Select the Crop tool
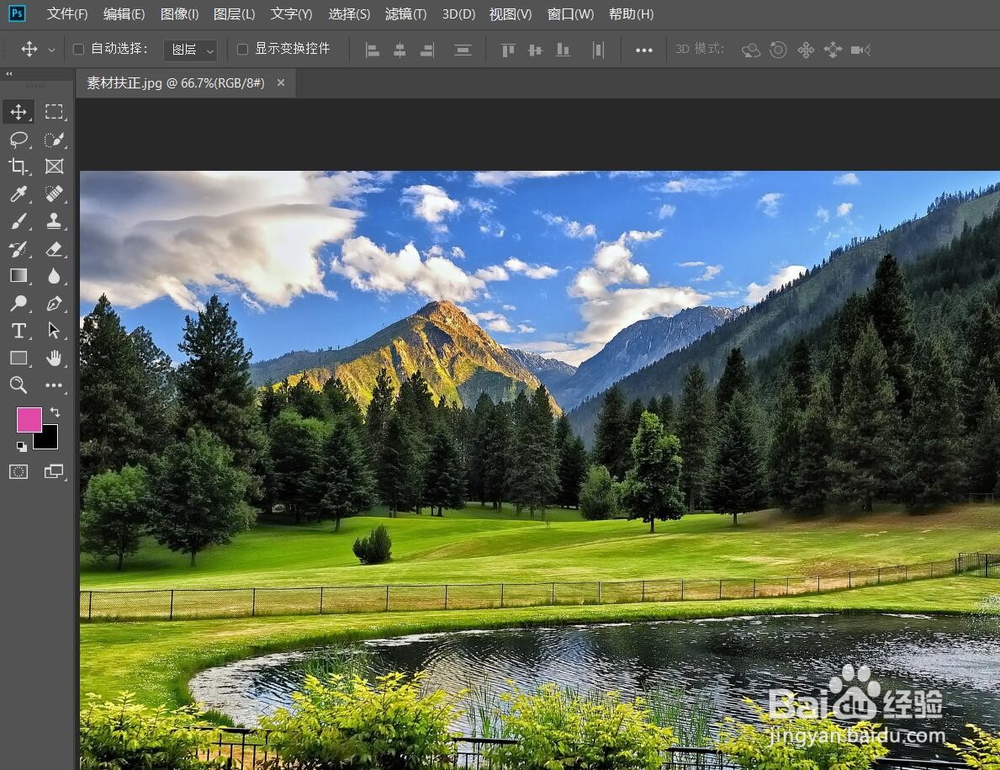 pyautogui.click(x=18, y=167)
